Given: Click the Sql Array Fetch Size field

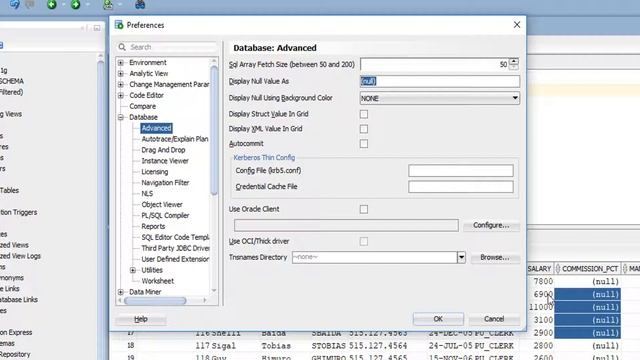Looking at the screenshot, I should tap(434, 64).
